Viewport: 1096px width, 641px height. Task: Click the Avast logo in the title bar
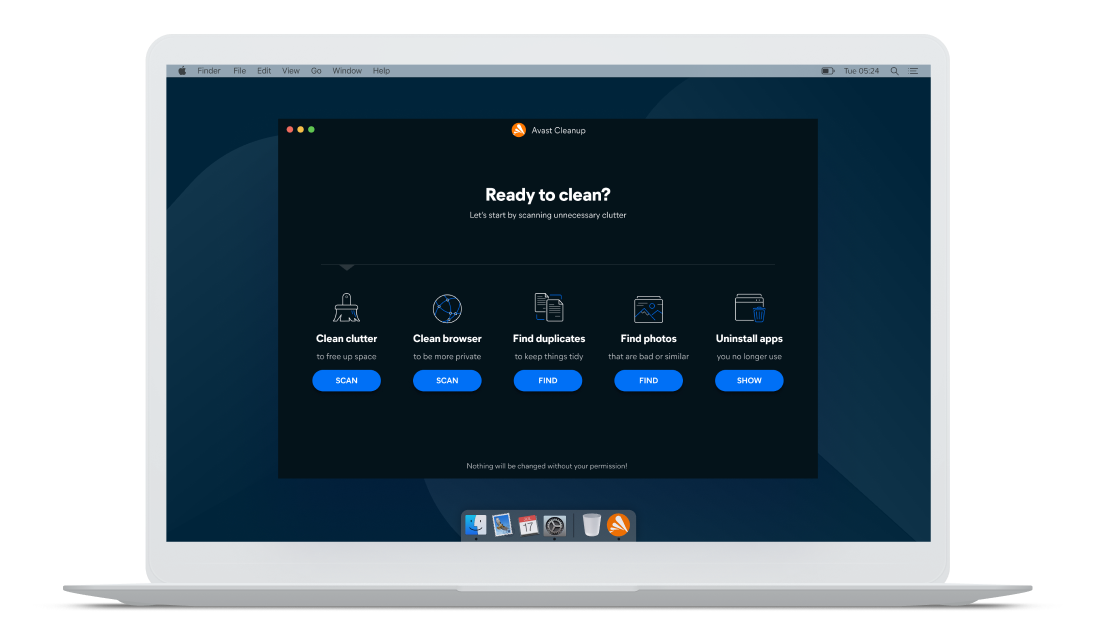[x=518, y=130]
